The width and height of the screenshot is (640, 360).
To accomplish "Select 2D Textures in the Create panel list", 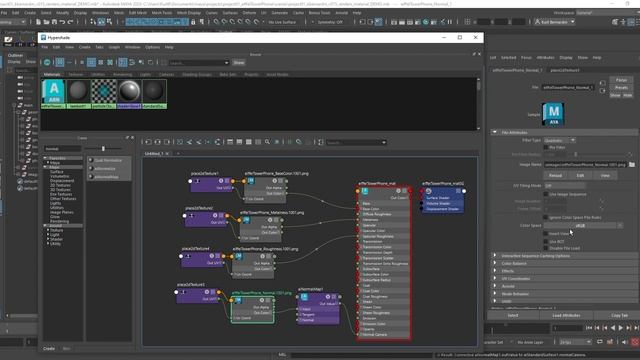I will pyautogui.click(x=60, y=185).
